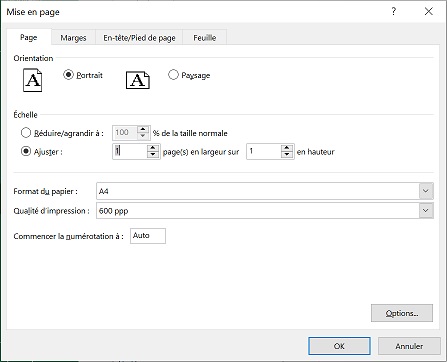Increase the pages en largeur value
This screenshot has width=447, height=362.
click(153, 148)
